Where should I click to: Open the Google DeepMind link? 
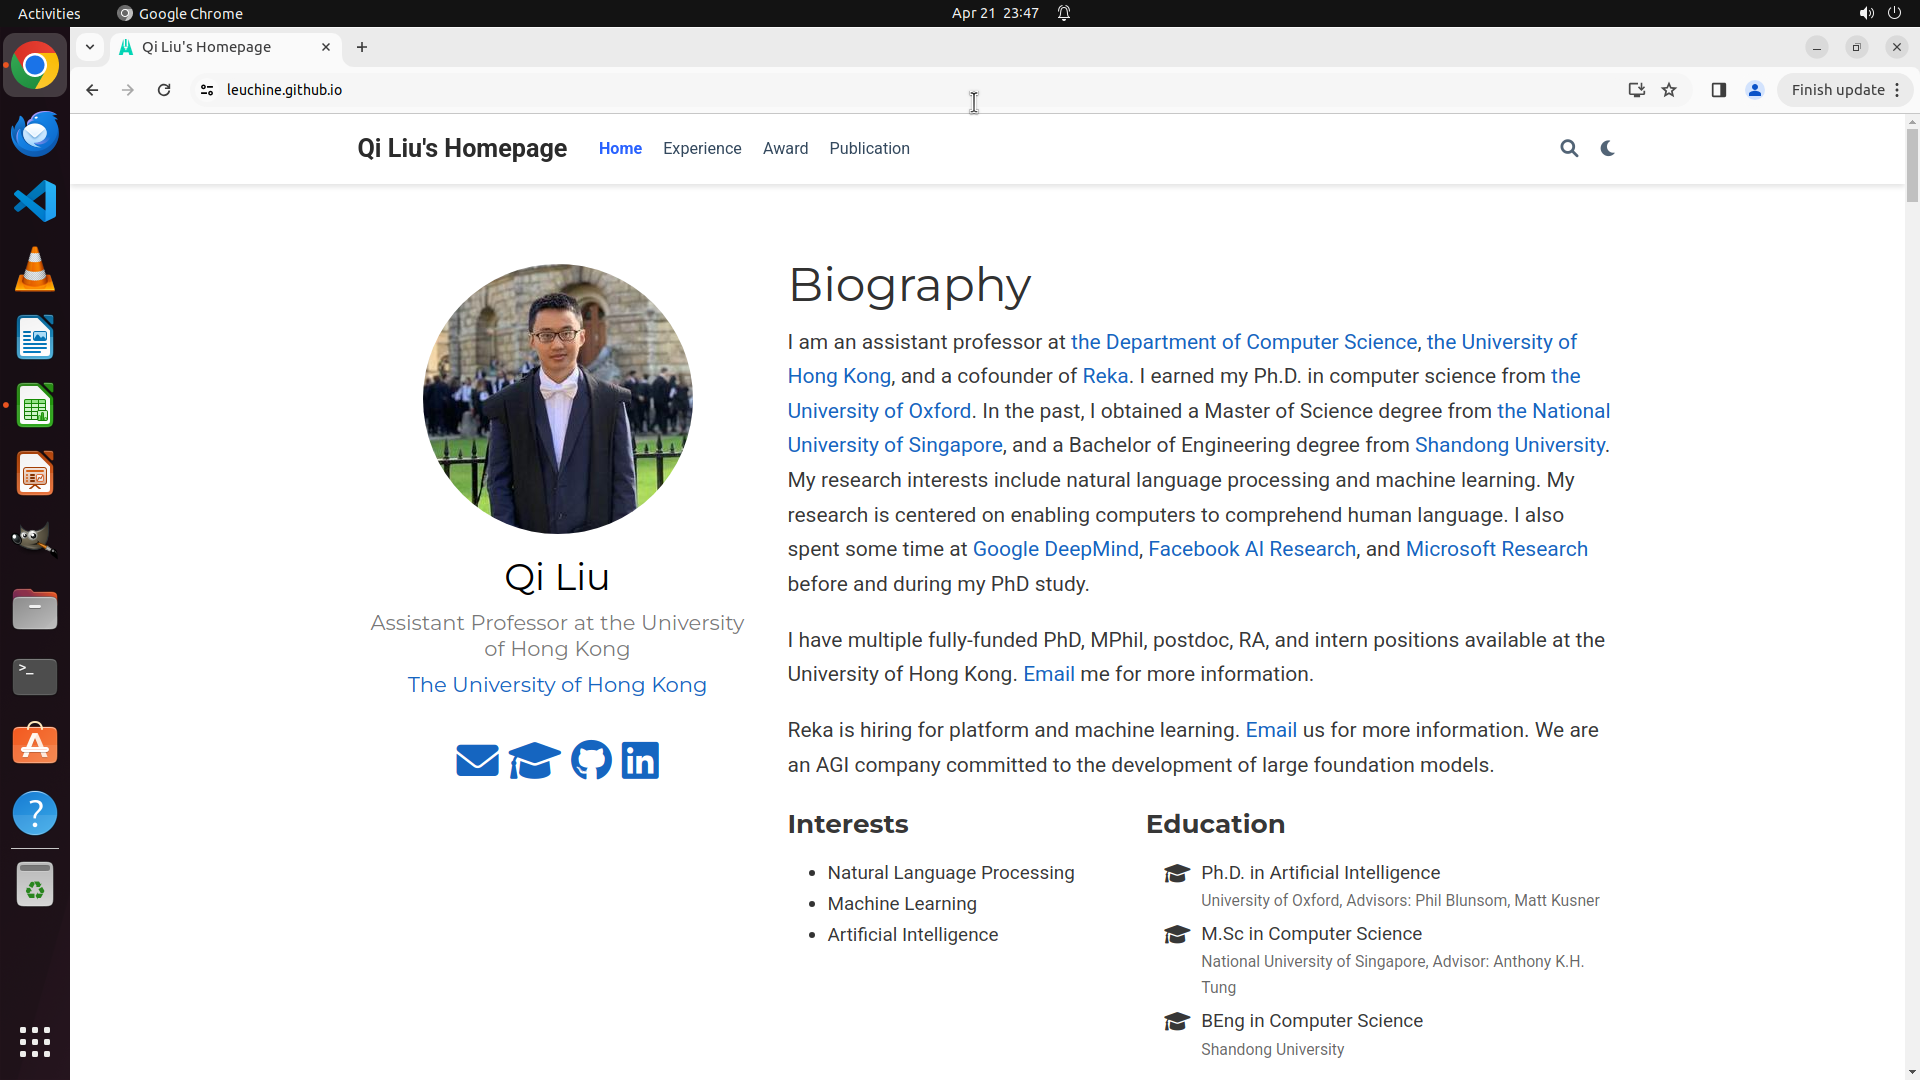coord(1055,549)
